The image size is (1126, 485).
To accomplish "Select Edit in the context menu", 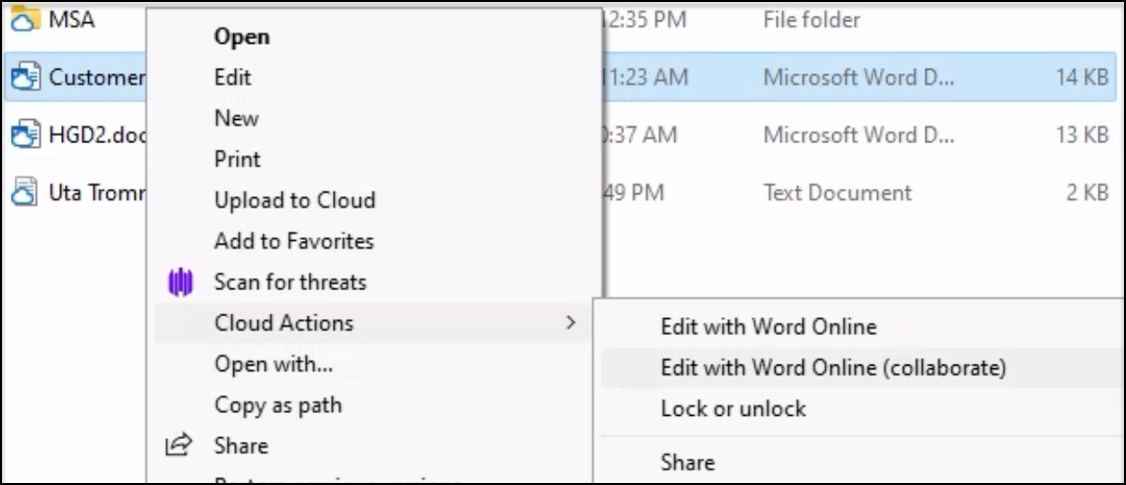I will pyautogui.click(x=232, y=77).
